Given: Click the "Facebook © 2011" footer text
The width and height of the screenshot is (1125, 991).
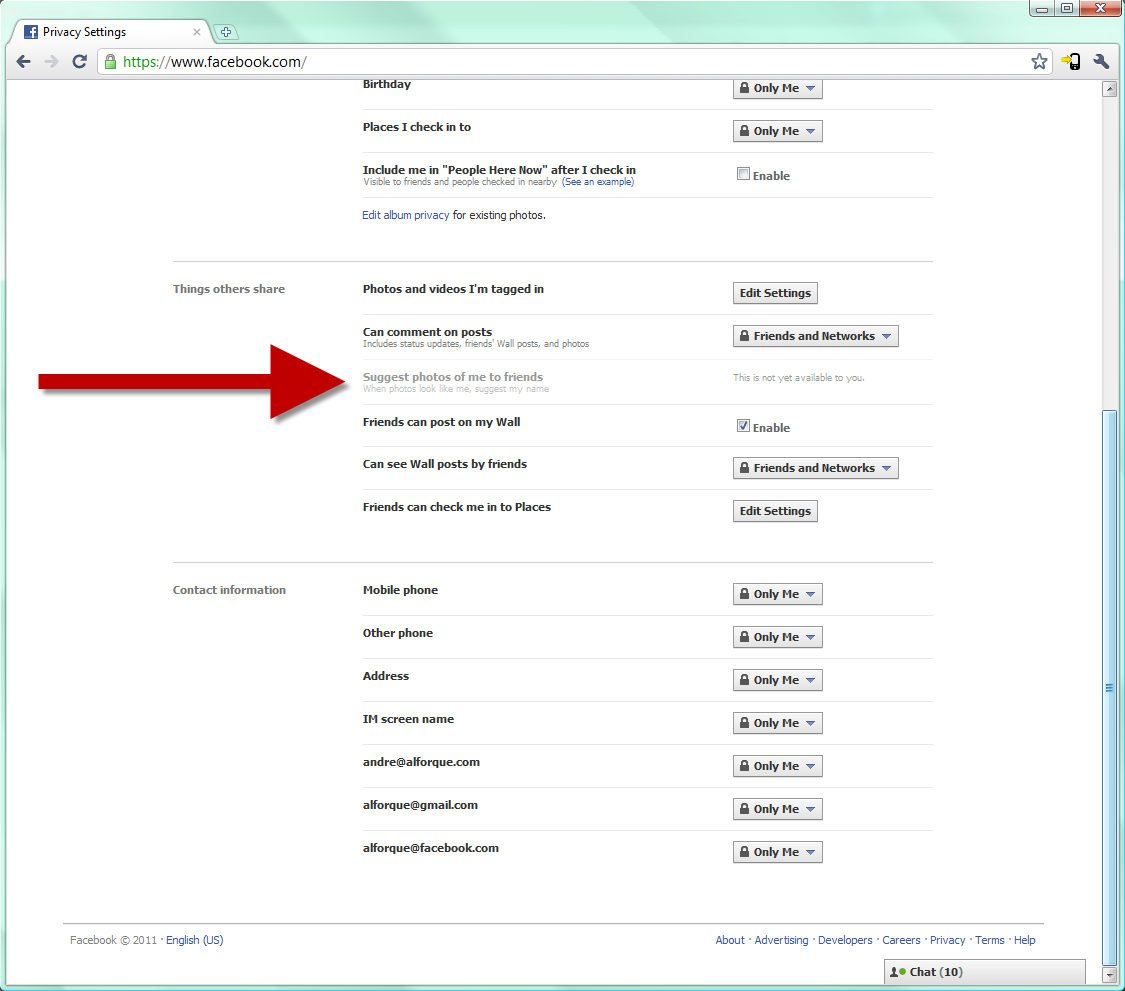Looking at the screenshot, I should [113, 940].
